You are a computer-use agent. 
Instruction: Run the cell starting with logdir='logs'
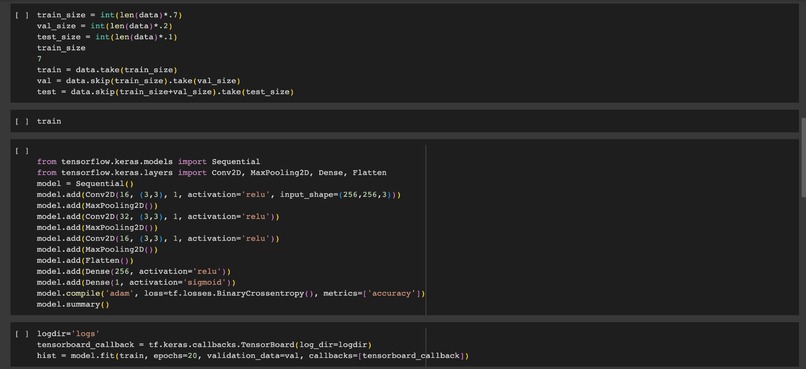22,334
